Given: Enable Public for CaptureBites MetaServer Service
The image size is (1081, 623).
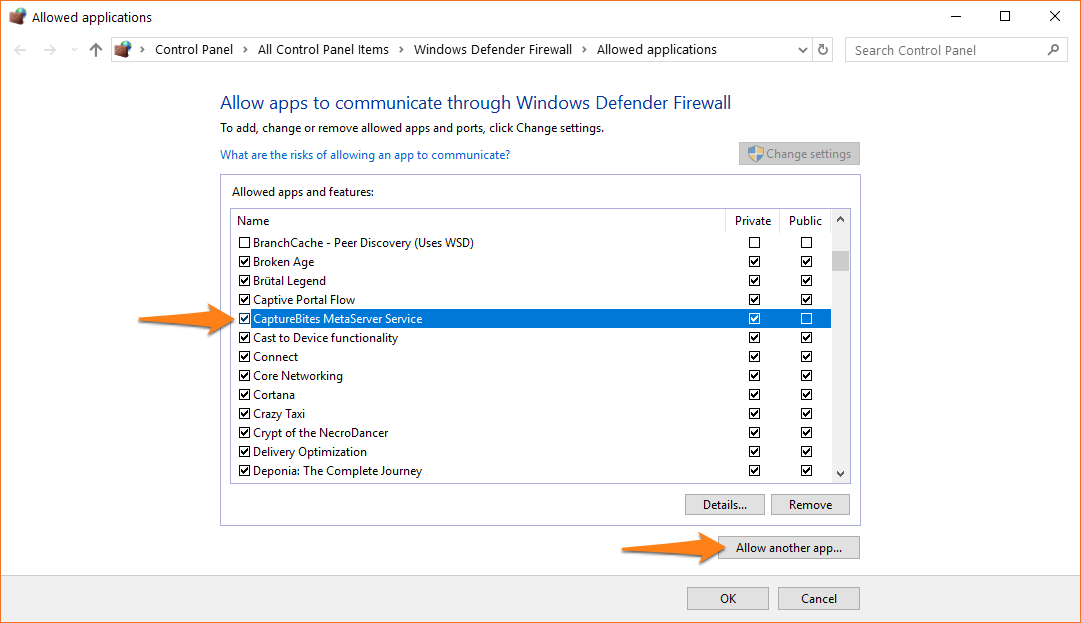Looking at the screenshot, I should pyautogui.click(x=806, y=318).
